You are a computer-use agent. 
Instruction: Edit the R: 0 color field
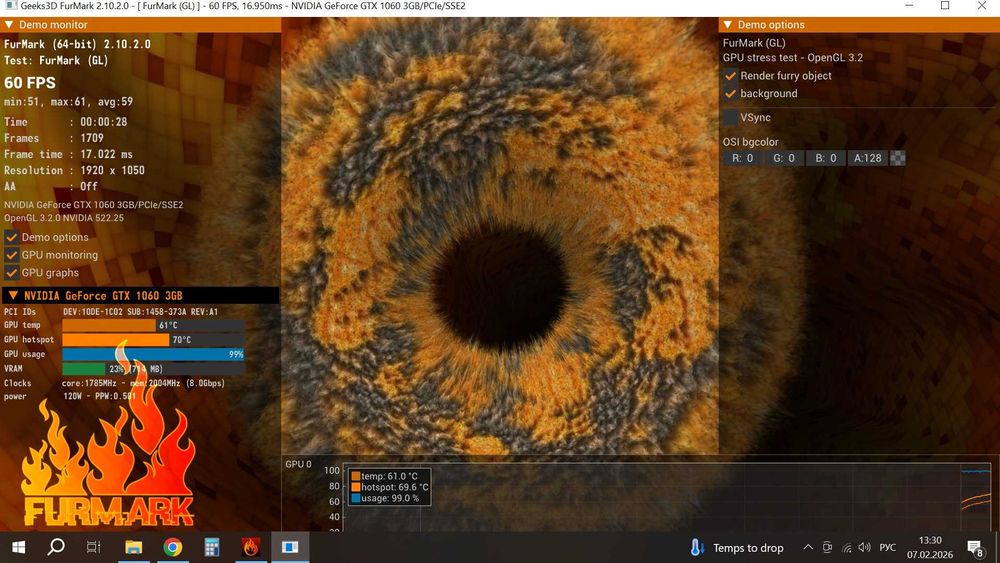point(742,158)
